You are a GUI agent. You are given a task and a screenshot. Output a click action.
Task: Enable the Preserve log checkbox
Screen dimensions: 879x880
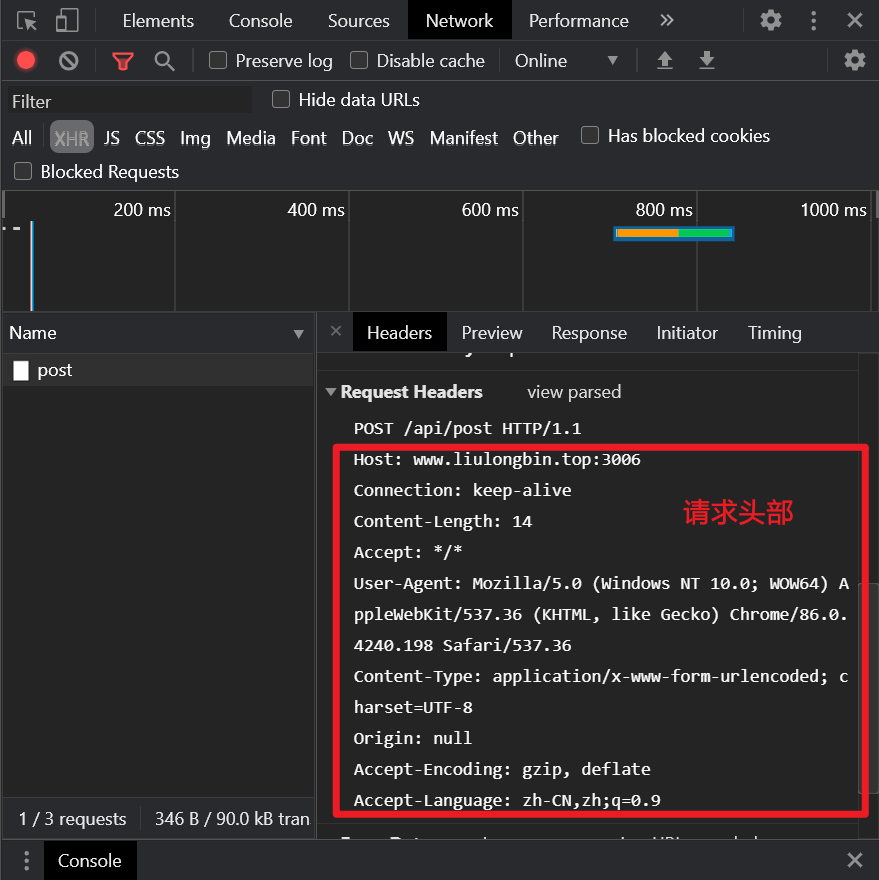coord(218,61)
